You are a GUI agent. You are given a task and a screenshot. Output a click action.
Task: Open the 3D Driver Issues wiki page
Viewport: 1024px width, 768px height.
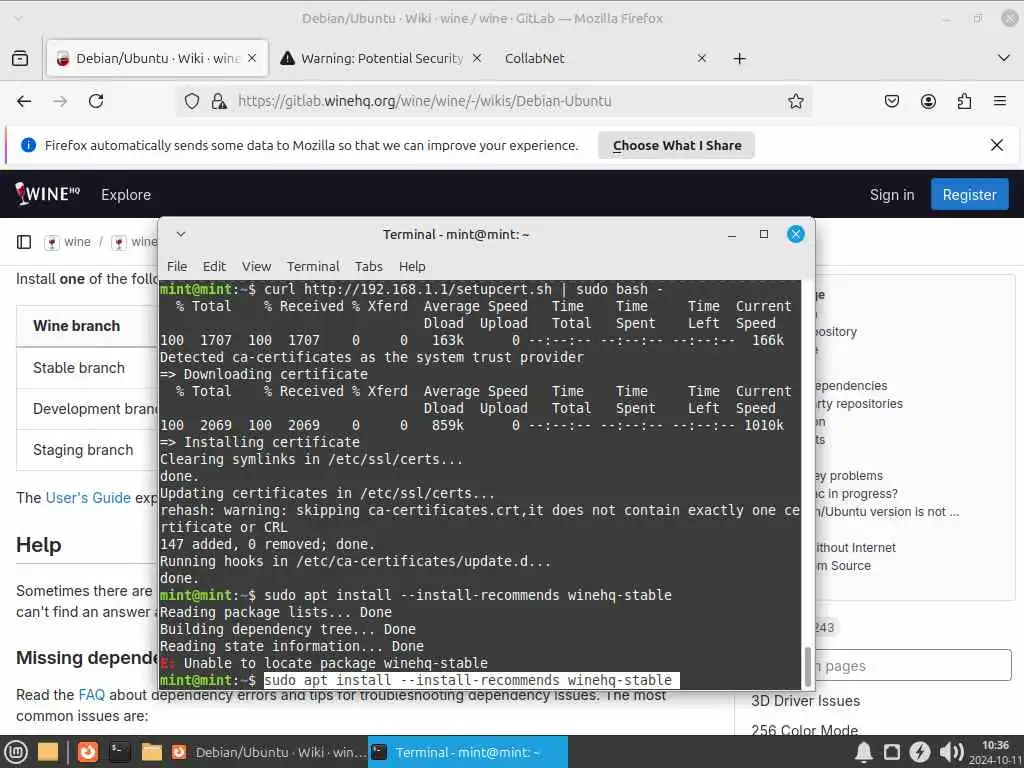(805, 701)
